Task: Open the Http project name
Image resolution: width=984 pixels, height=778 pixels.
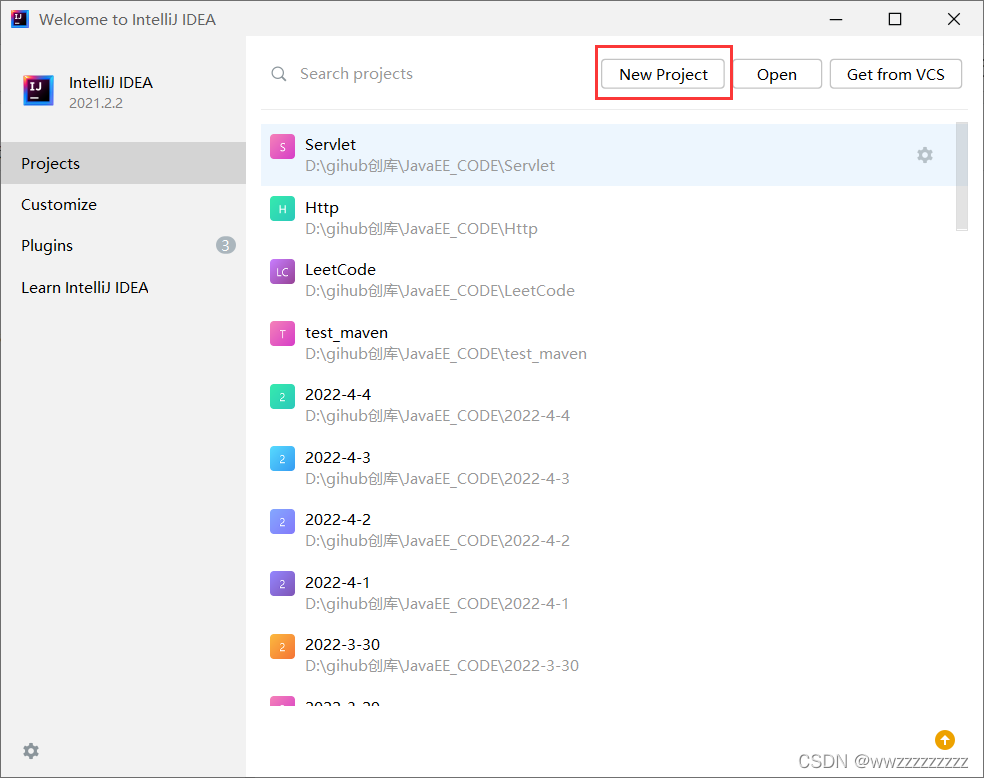Action: pos(321,207)
